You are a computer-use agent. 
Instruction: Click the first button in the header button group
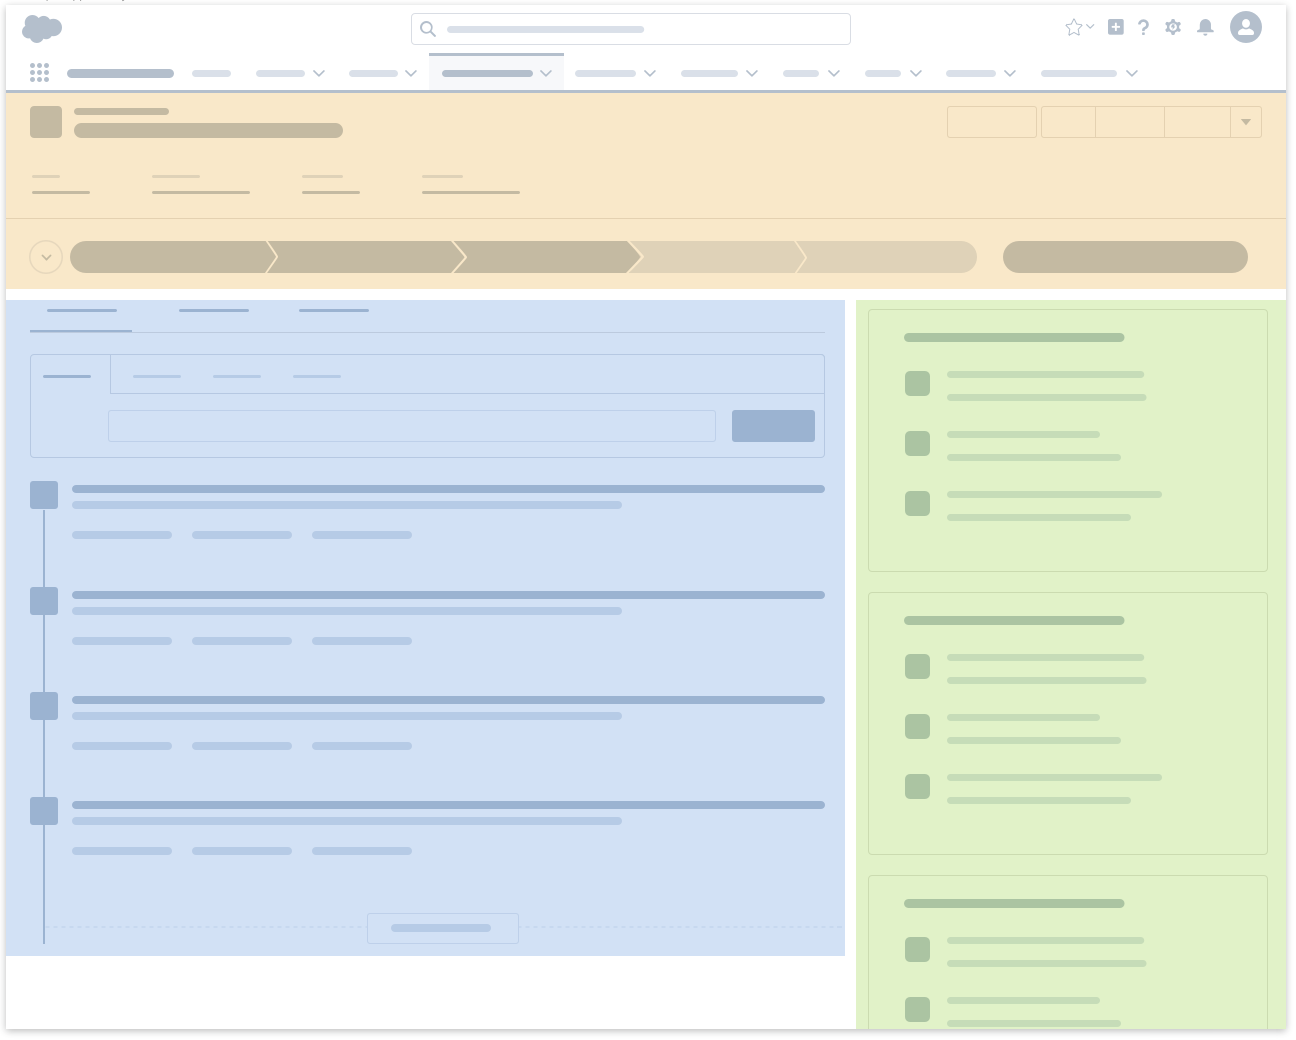point(1068,122)
